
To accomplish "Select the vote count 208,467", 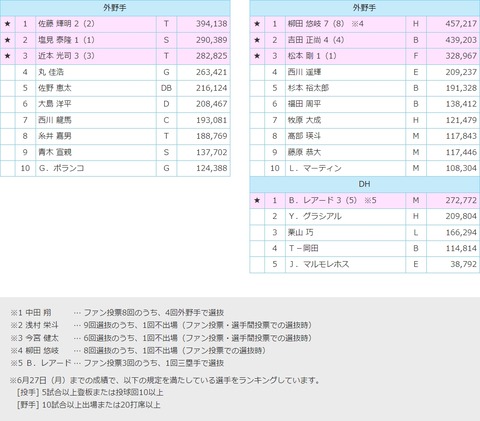I will (211, 104).
